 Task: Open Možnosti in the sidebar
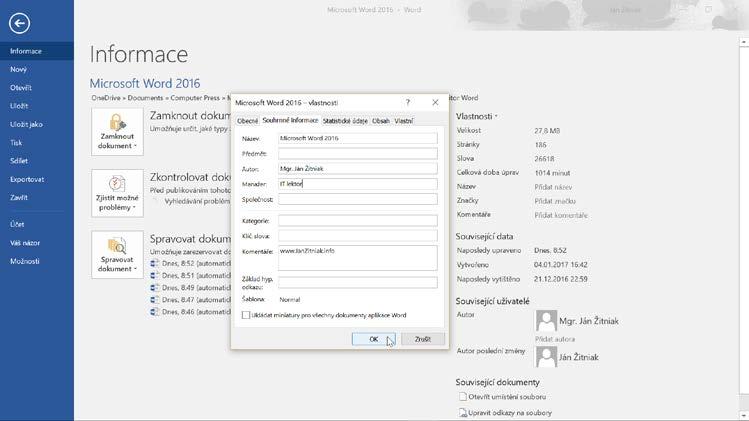pos(37,261)
